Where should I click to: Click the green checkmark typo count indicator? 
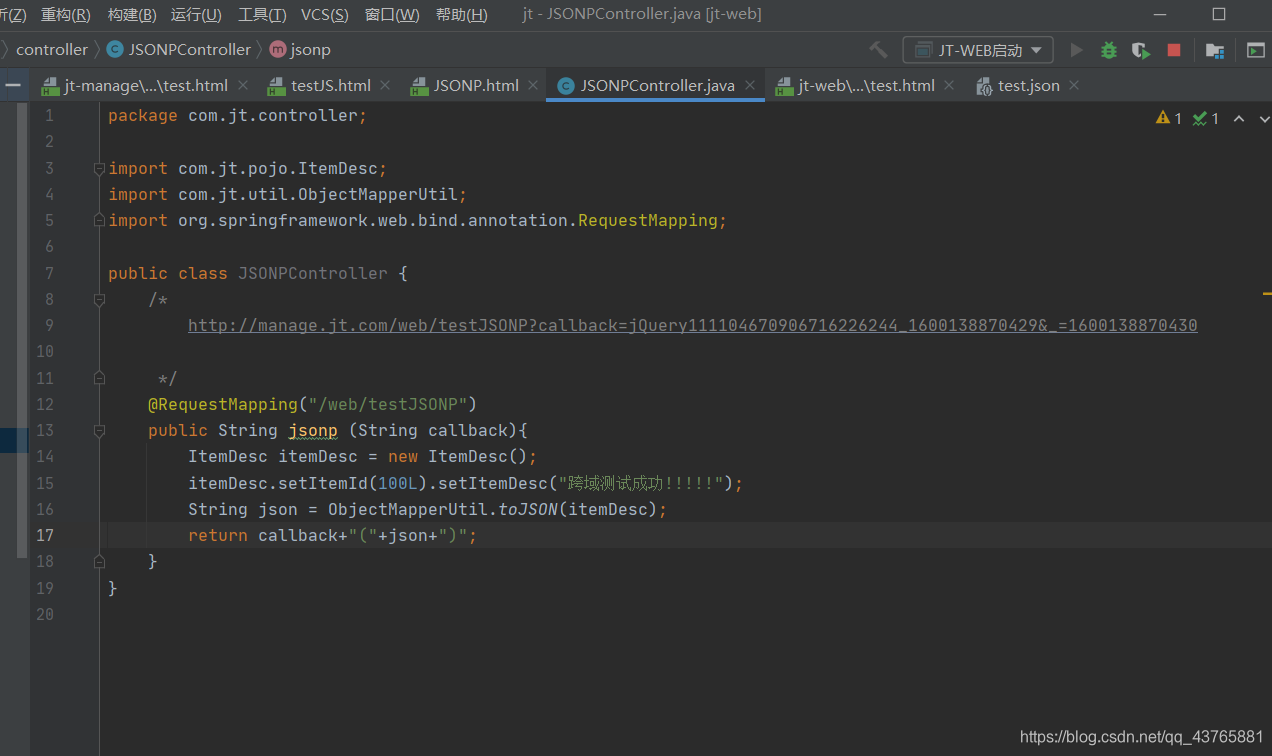[x=1205, y=118]
